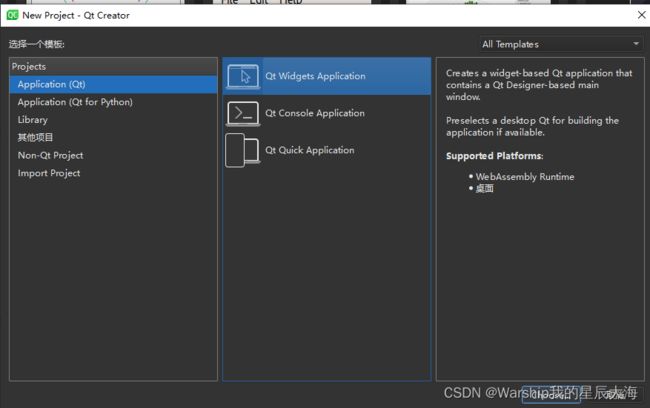
Task: Click the Qt Widgets Application label
Action: pos(315,76)
